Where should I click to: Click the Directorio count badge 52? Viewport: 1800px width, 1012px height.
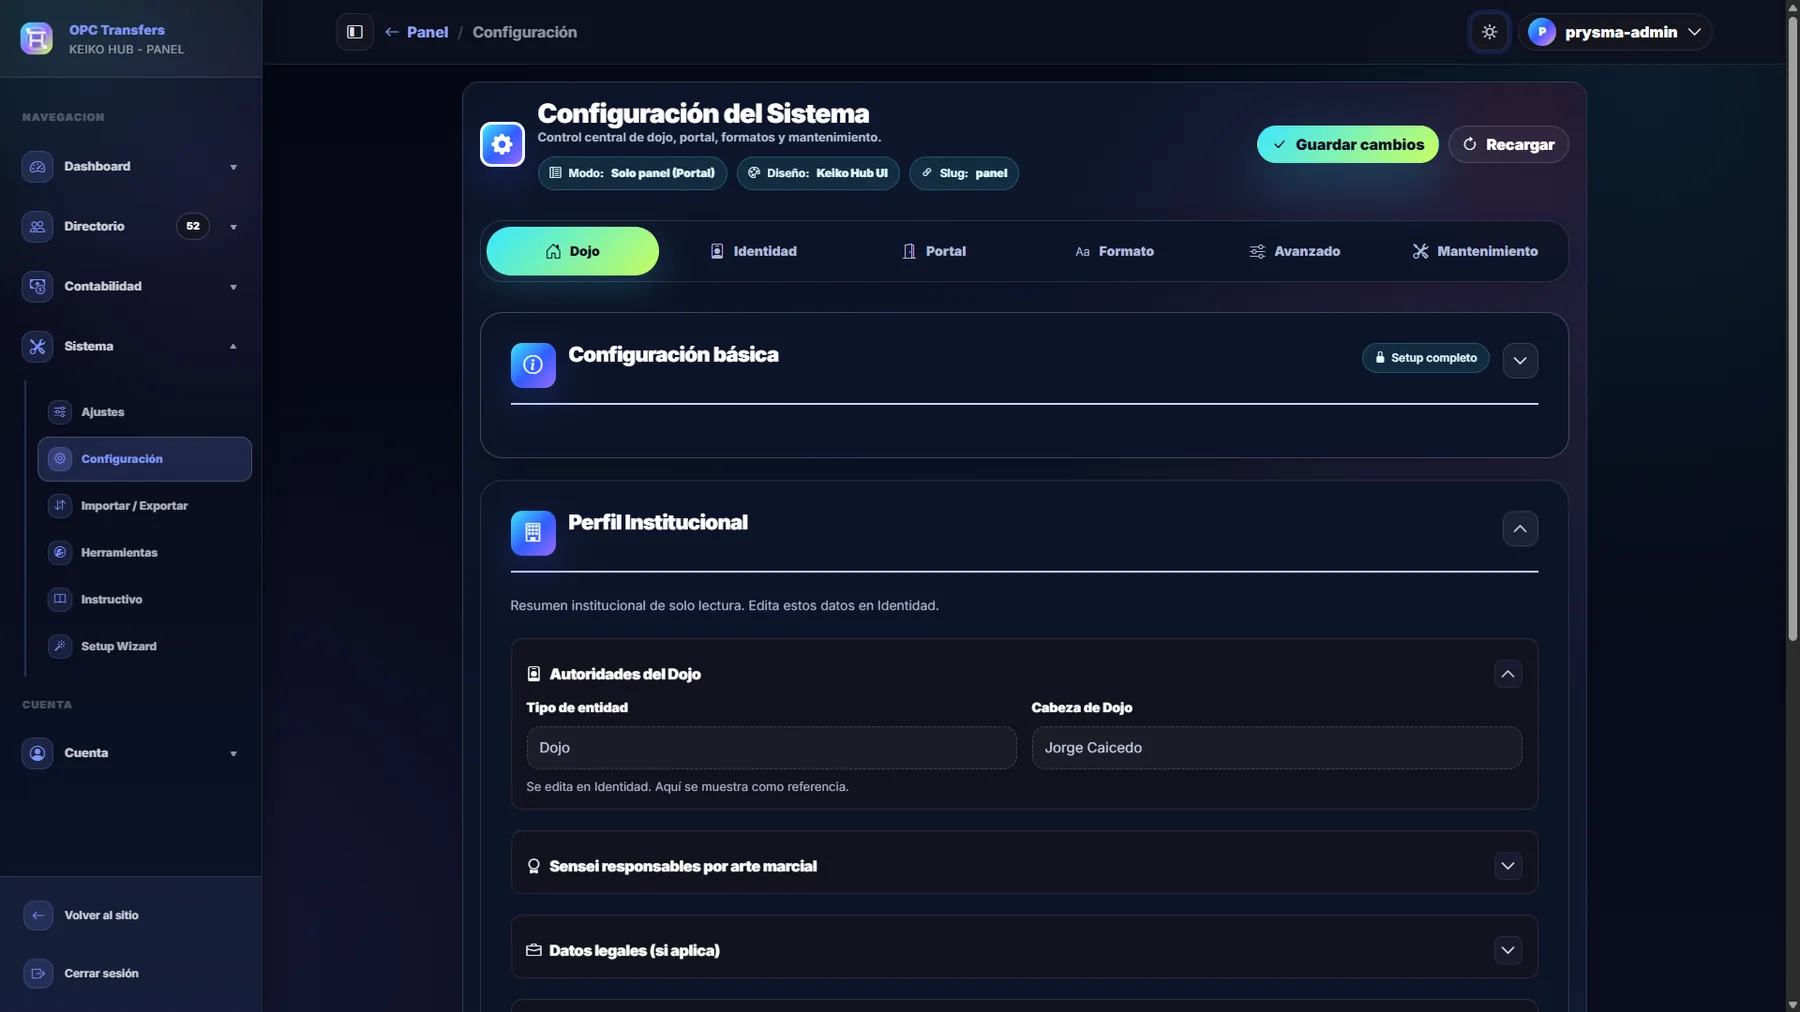193,227
